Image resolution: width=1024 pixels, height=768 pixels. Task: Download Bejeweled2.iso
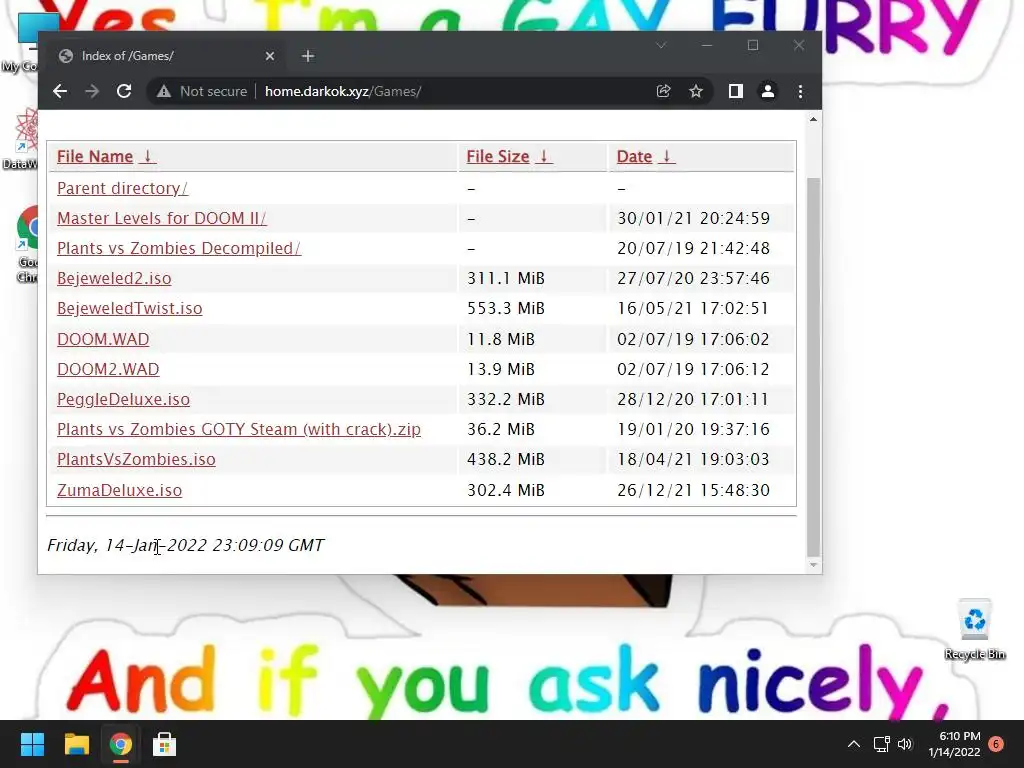pos(114,278)
